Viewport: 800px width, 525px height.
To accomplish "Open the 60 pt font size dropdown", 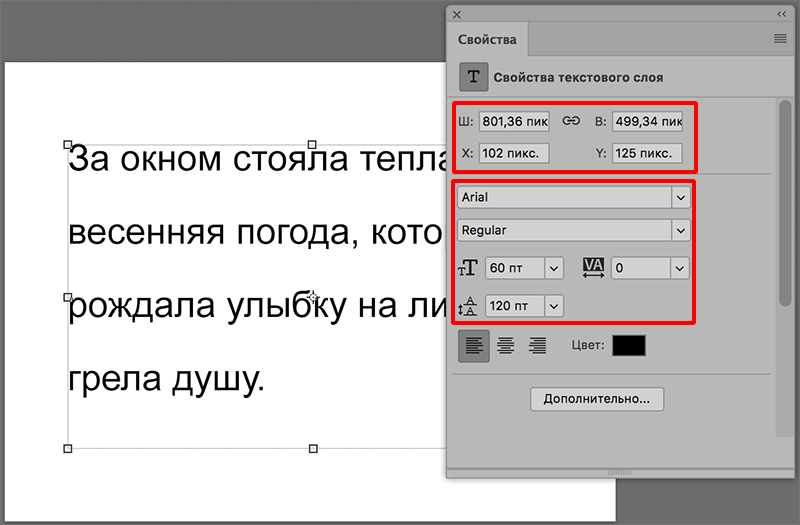I will (554, 268).
